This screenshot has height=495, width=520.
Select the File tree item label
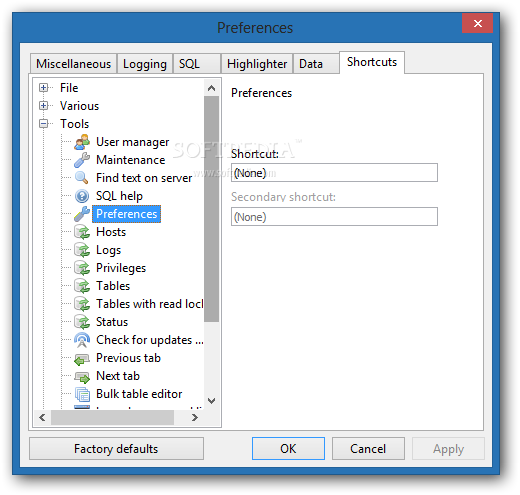69,88
